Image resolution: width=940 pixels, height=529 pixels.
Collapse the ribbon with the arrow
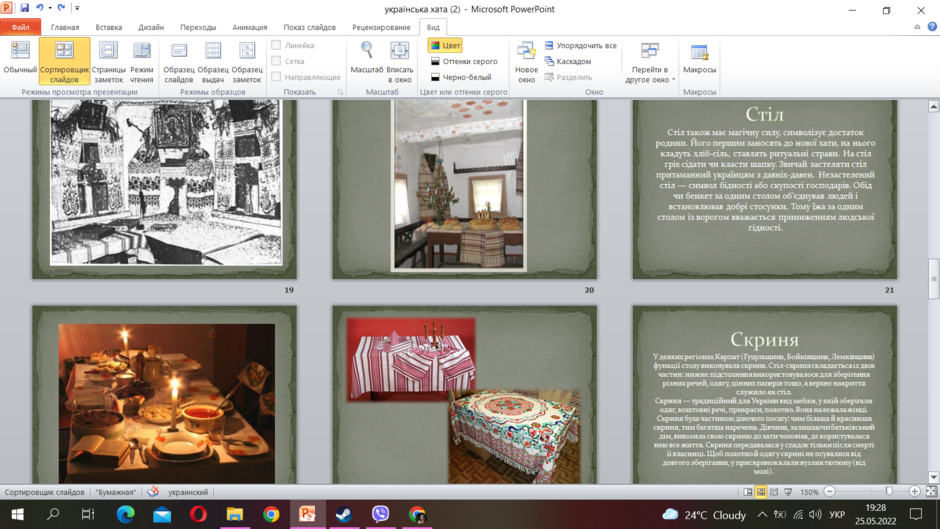pyautogui.click(x=917, y=27)
